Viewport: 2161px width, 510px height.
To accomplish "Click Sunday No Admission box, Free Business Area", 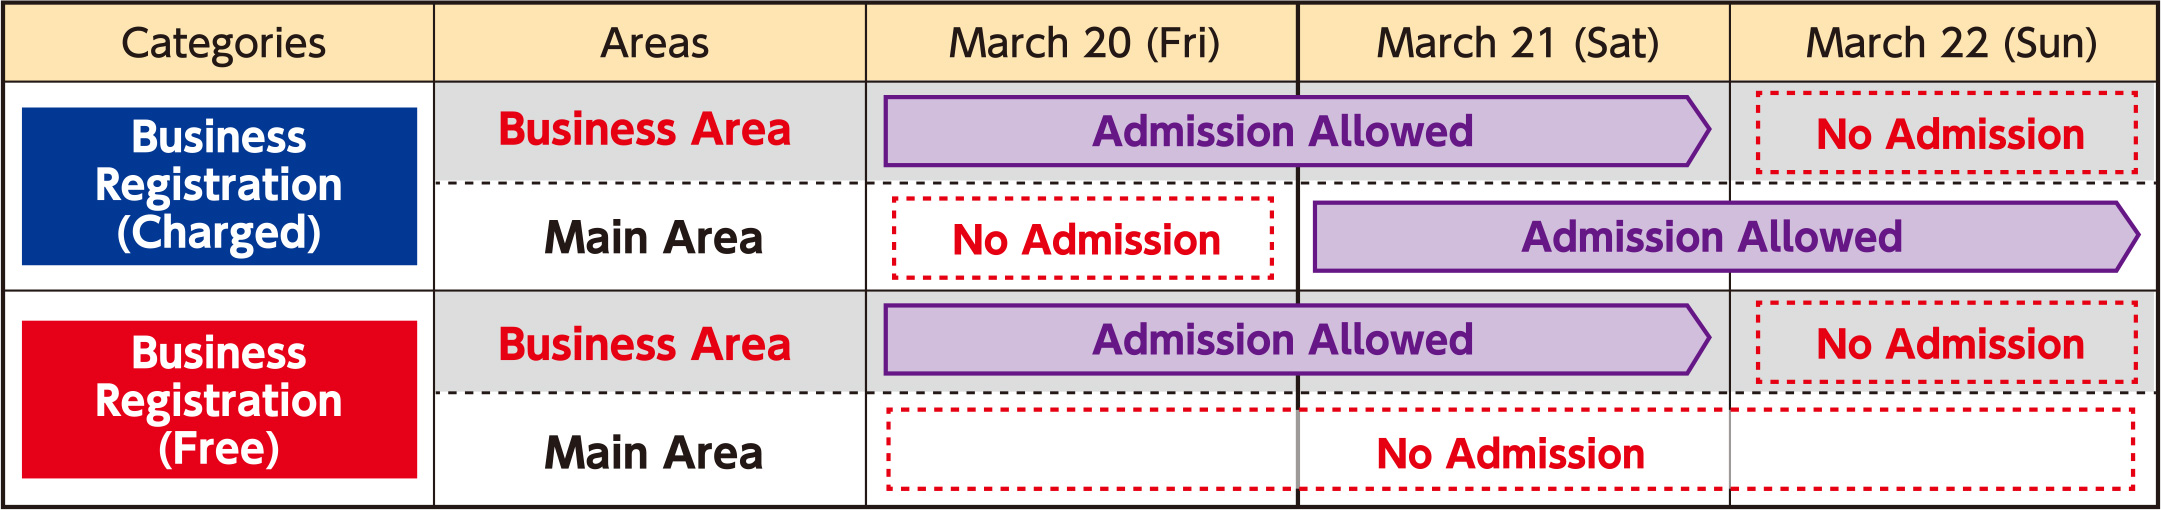I will tap(1948, 344).
